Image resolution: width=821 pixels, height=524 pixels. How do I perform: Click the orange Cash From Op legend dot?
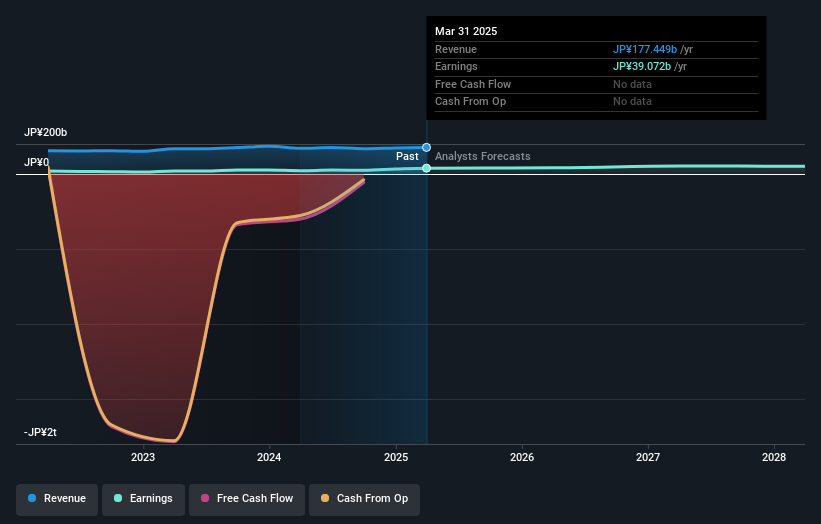click(x=325, y=498)
